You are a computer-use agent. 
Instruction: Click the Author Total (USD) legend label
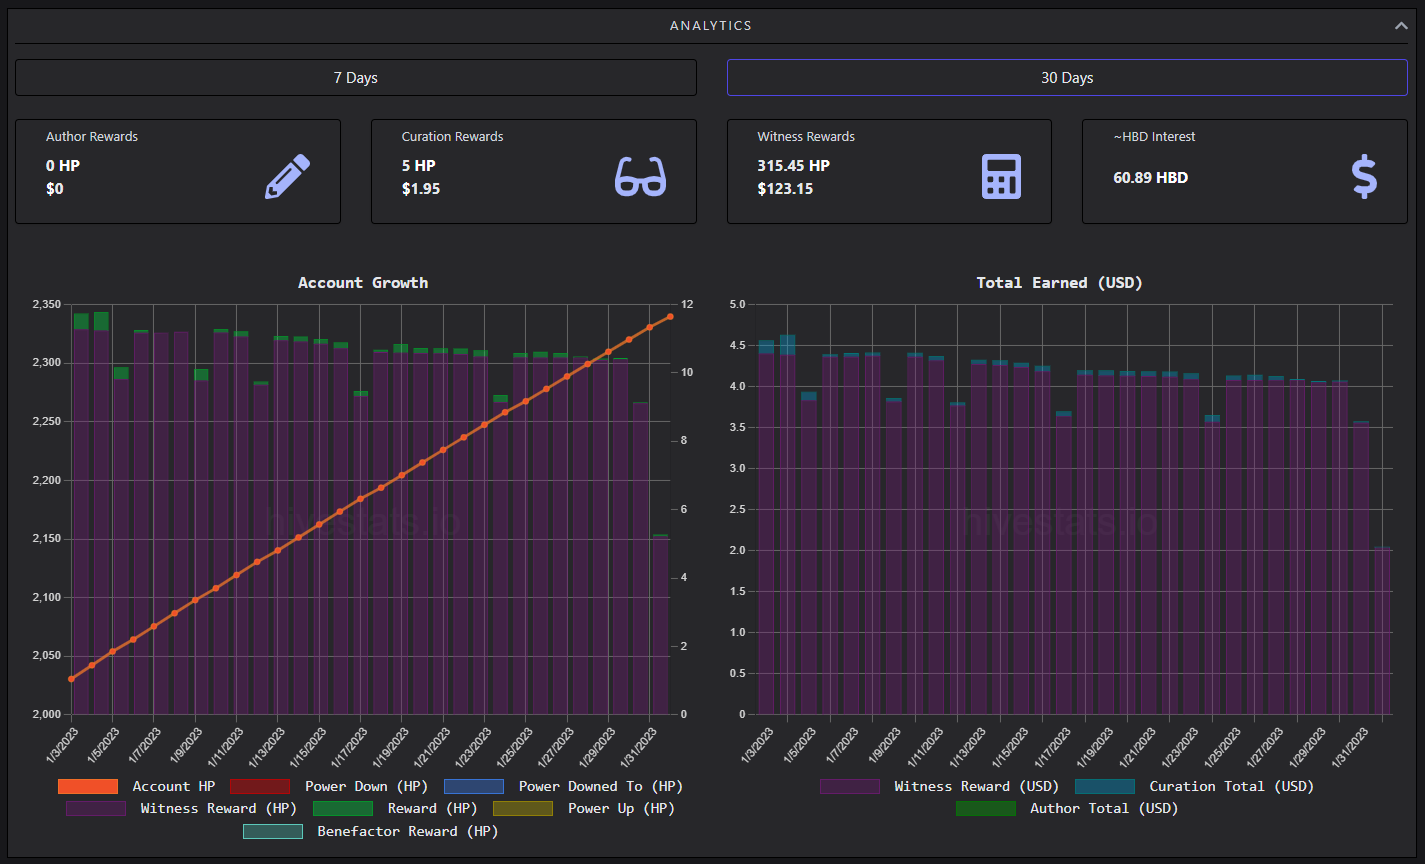tap(1104, 808)
